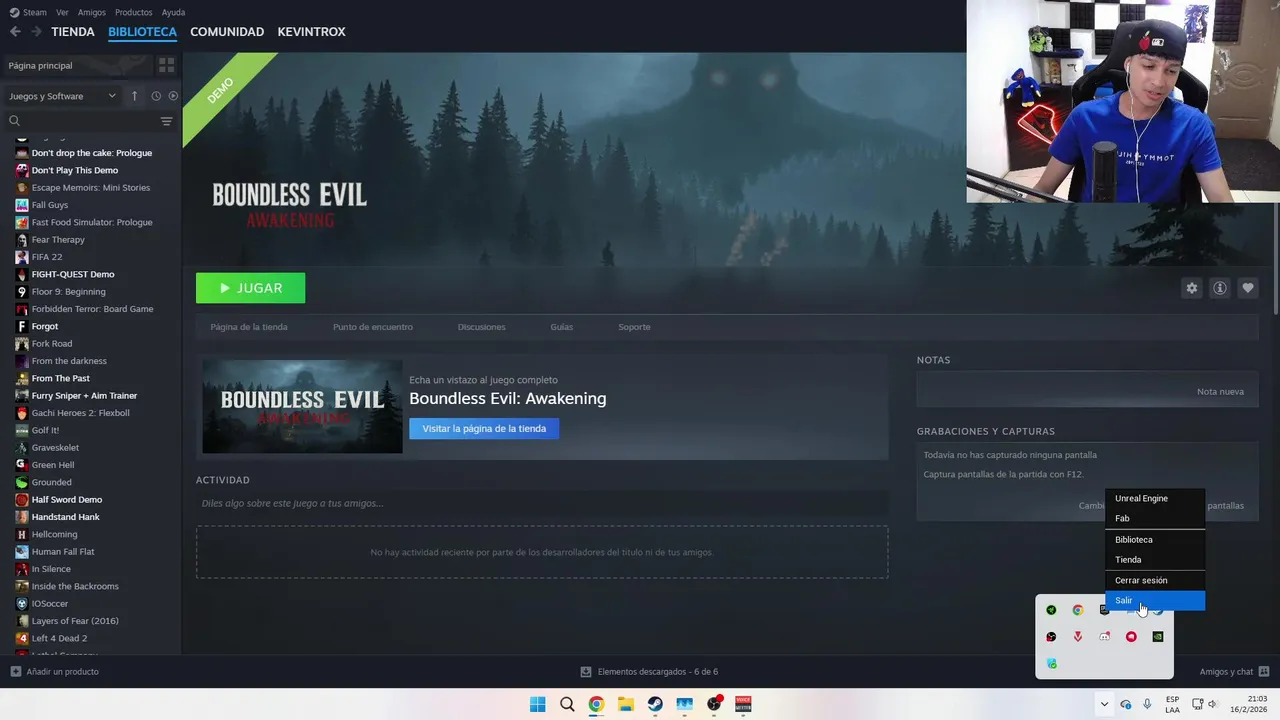Add game to favorites heart icon
This screenshot has height=720, width=1280.
[x=1247, y=288]
